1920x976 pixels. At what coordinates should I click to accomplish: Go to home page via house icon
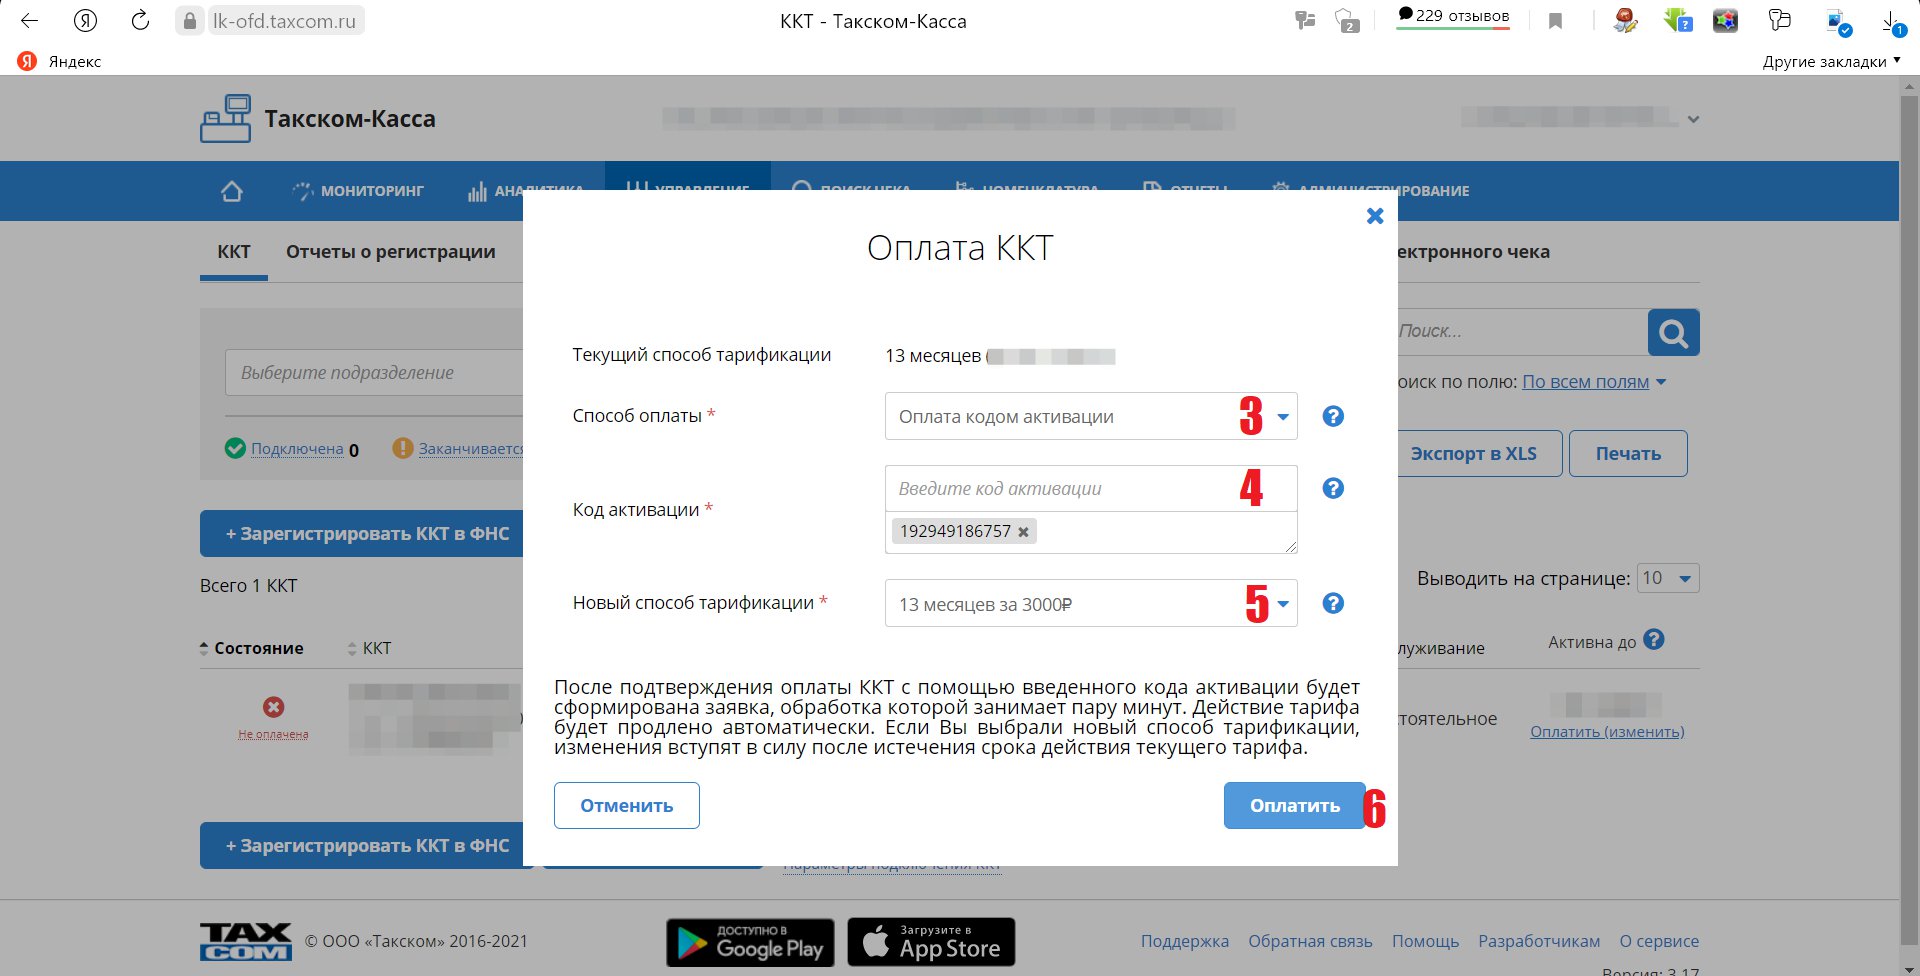[x=232, y=190]
